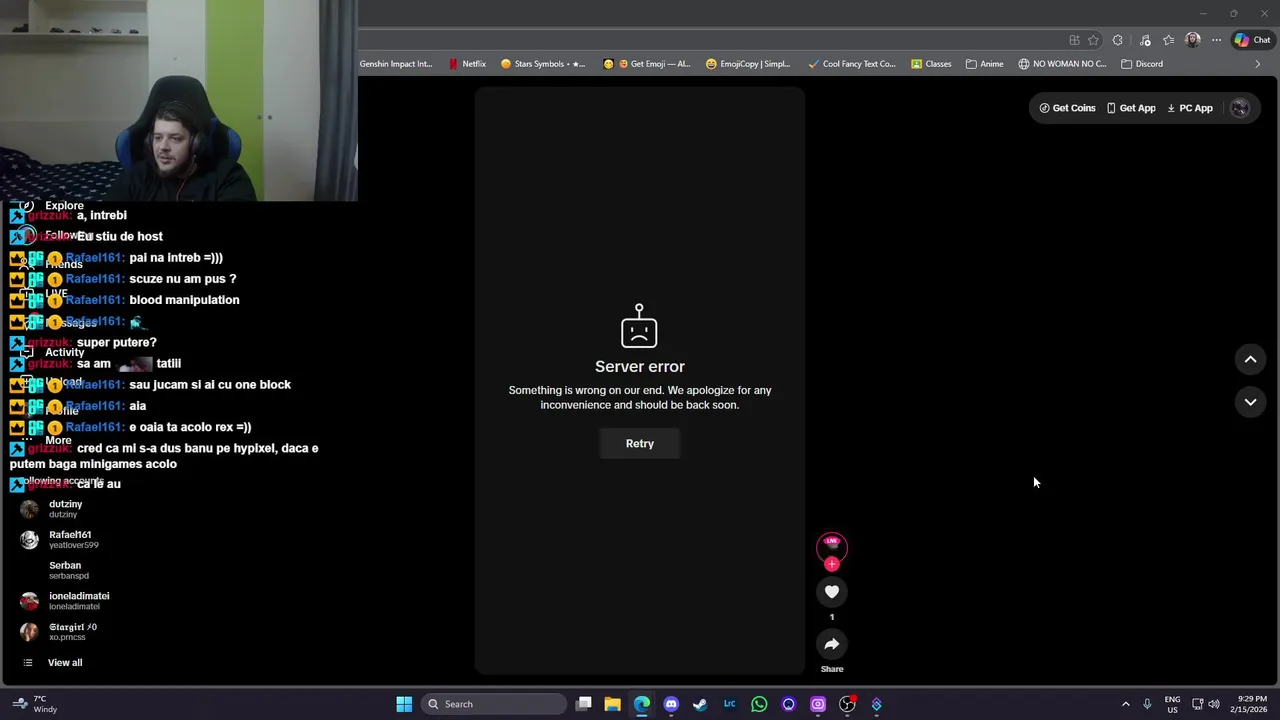Image resolution: width=1280 pixels, height=720 pixels.
Task: Go to previous video with up chevron
Action: pyautogui.click(x=1250, y=359)
